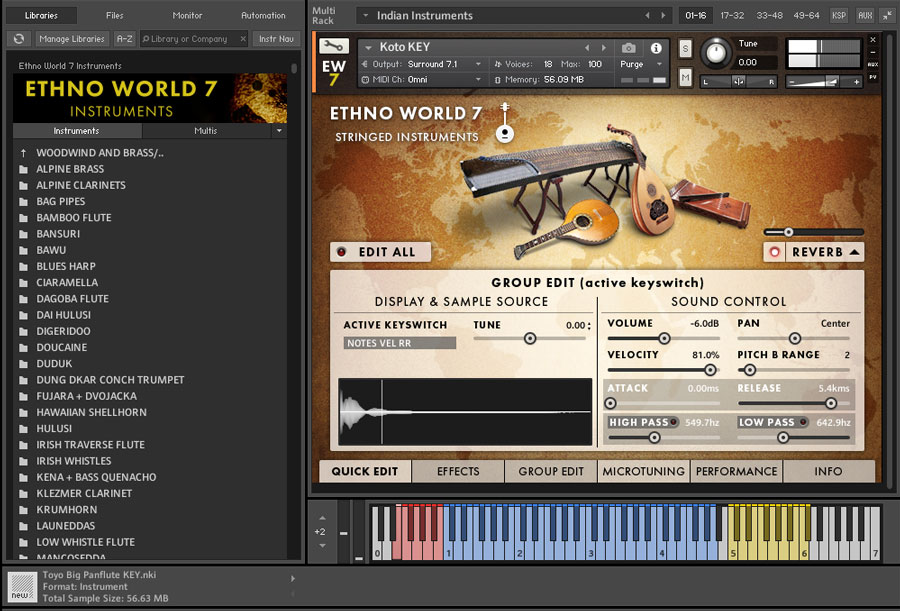Toggle the HIGH PASS filter switch
The image size is (900, 611).
[673, 422]
